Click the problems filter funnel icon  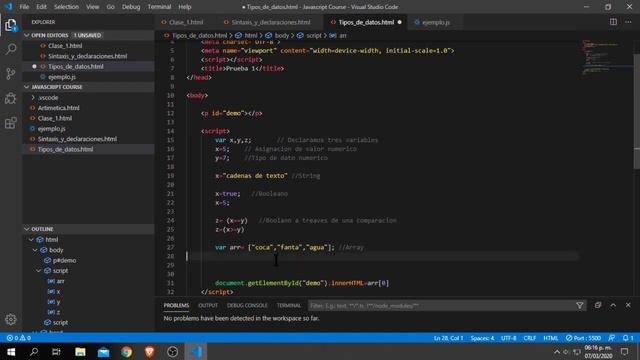580,305
